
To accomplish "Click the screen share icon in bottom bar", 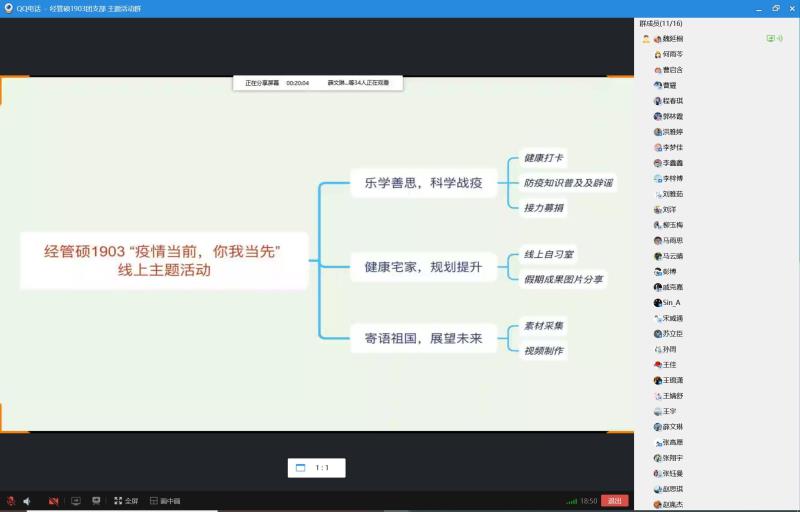I will (x=75, y=500).
